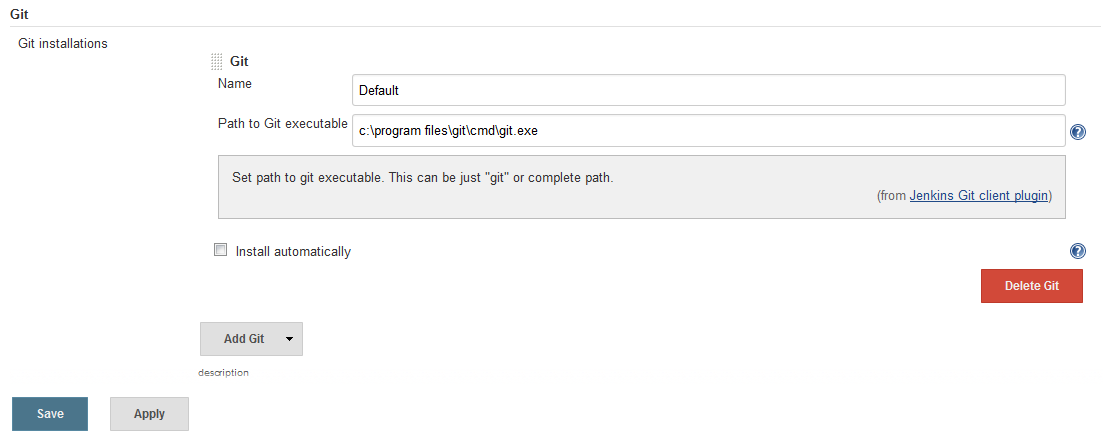Click the Git installations label

[63, 43]
